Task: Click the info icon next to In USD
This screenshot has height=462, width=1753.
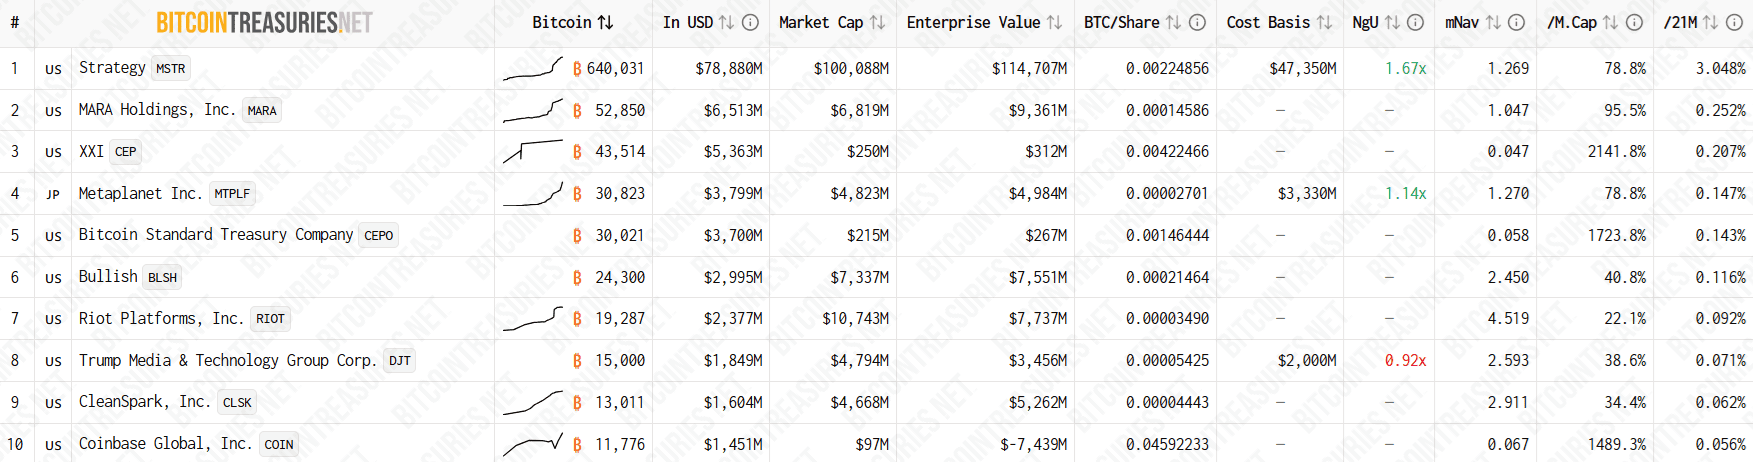Action: click(750, 22)
